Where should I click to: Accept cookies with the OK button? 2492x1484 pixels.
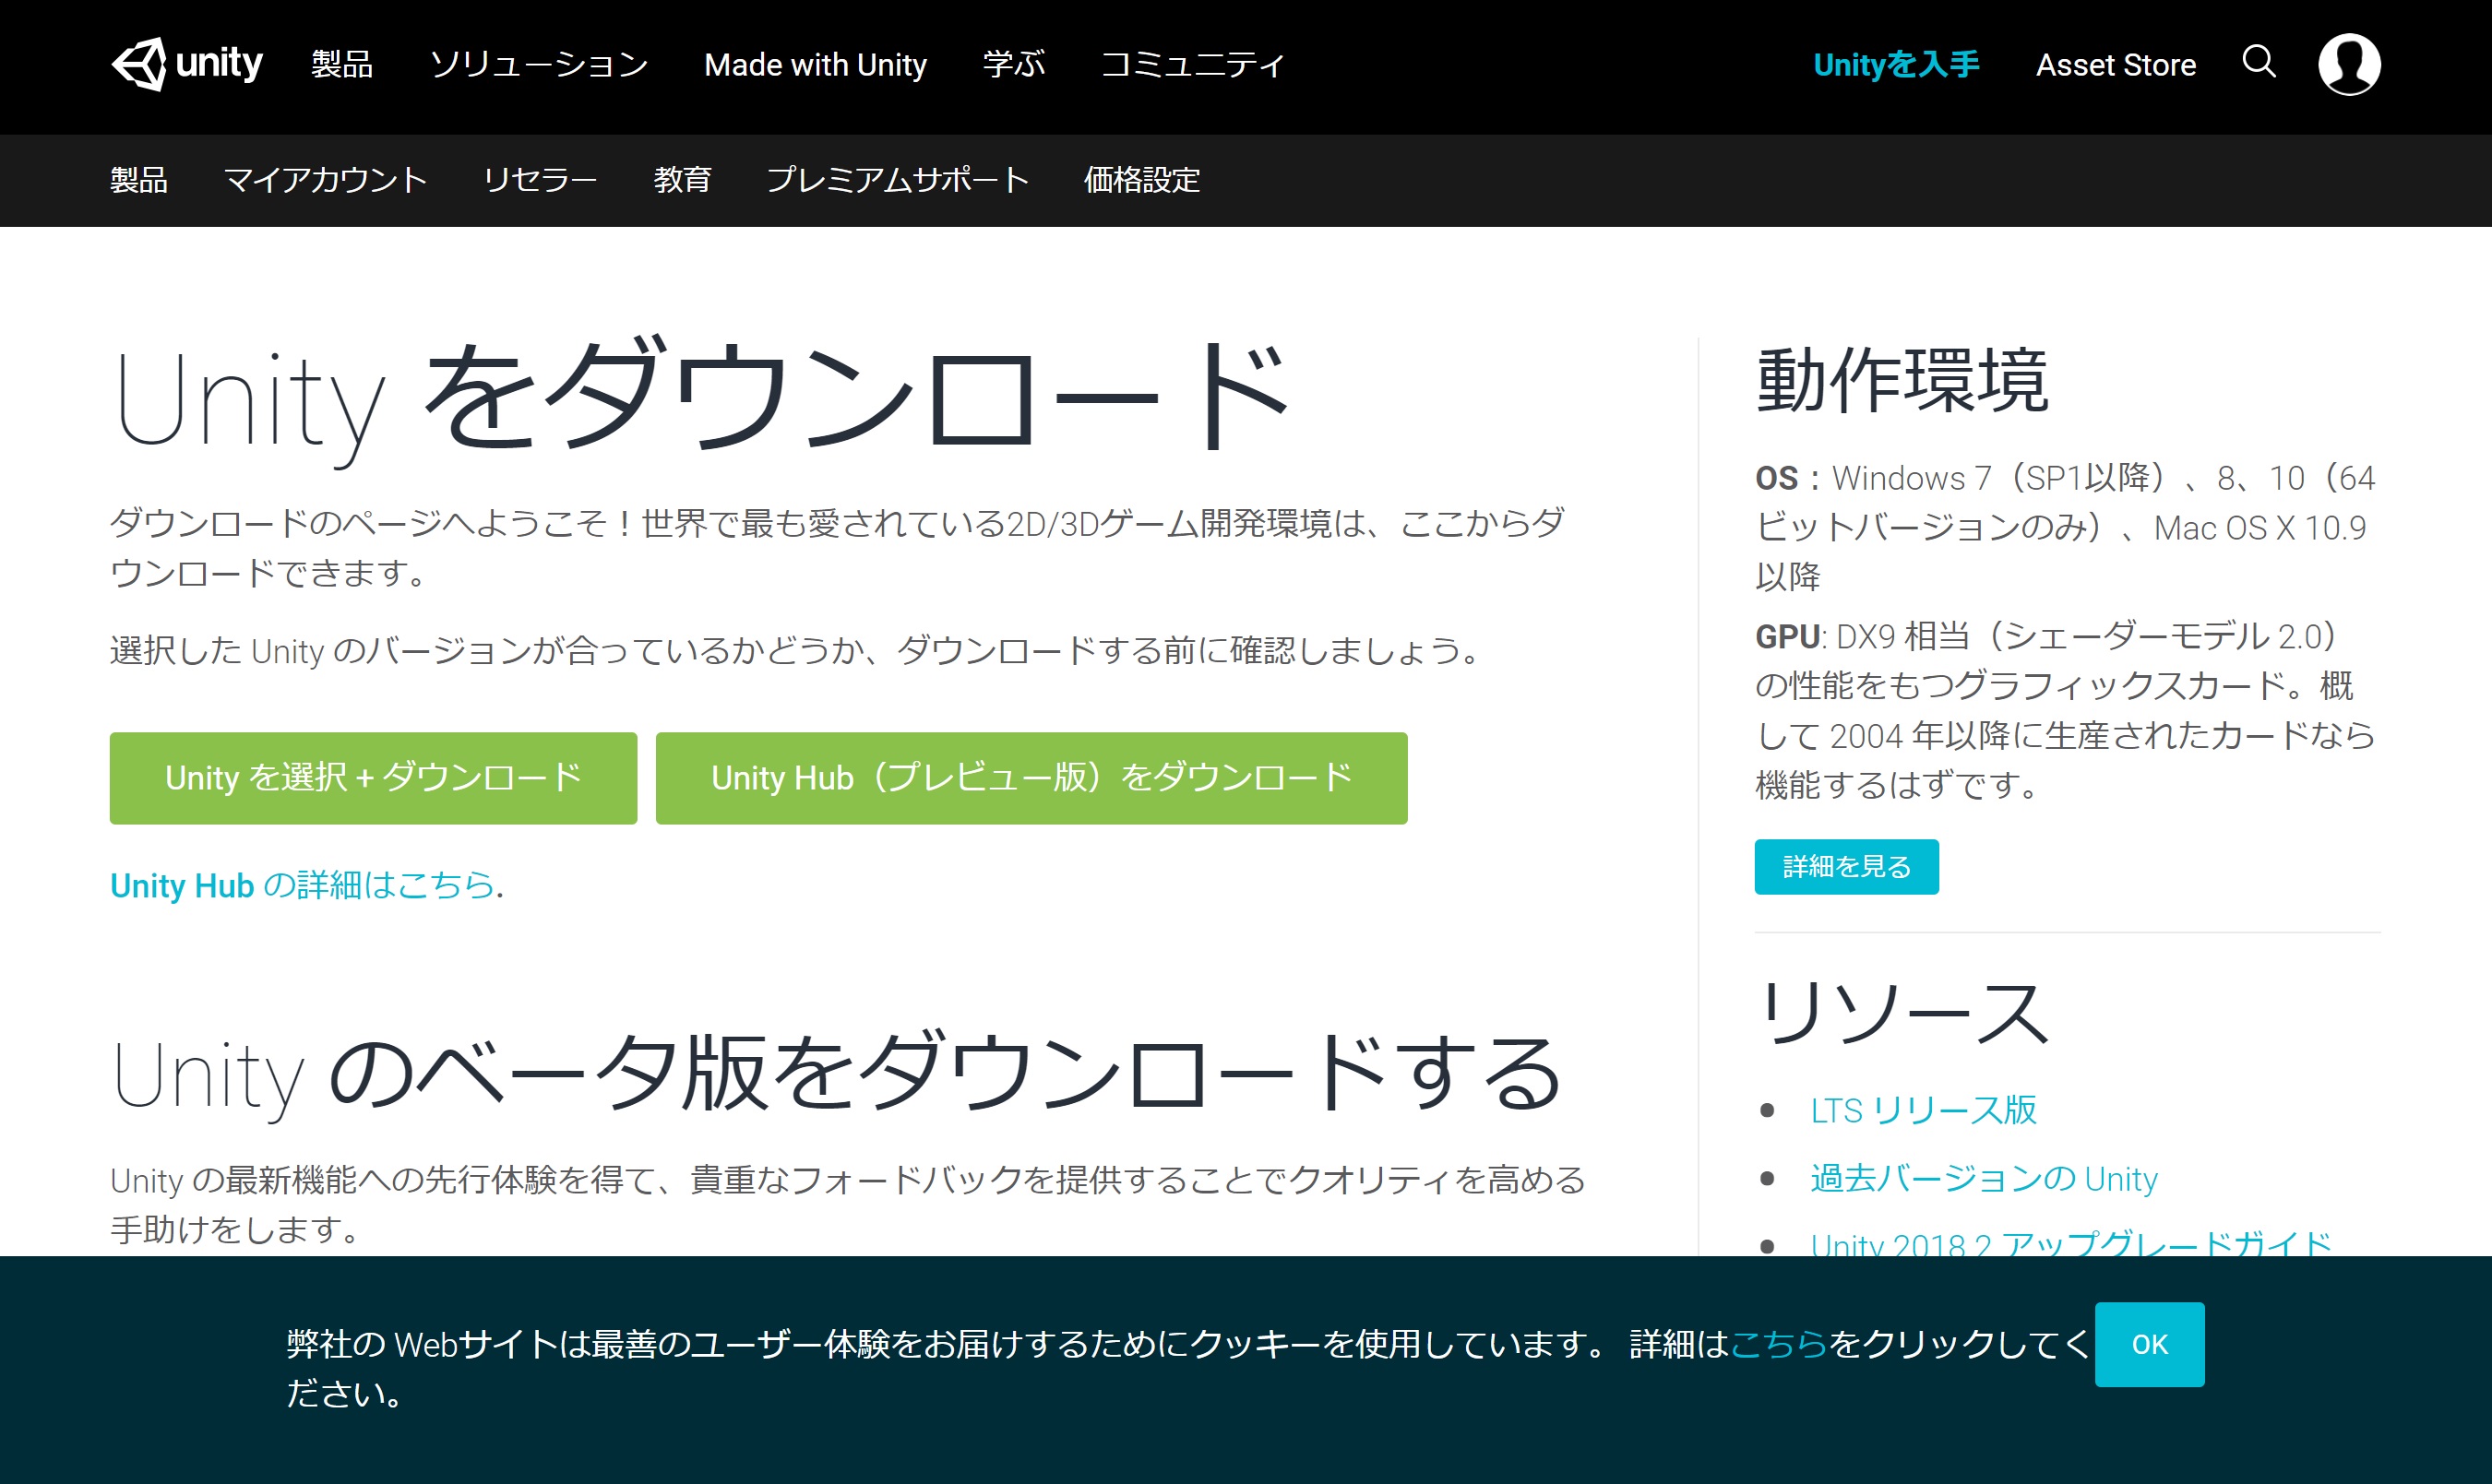tap(2149, 1345)
